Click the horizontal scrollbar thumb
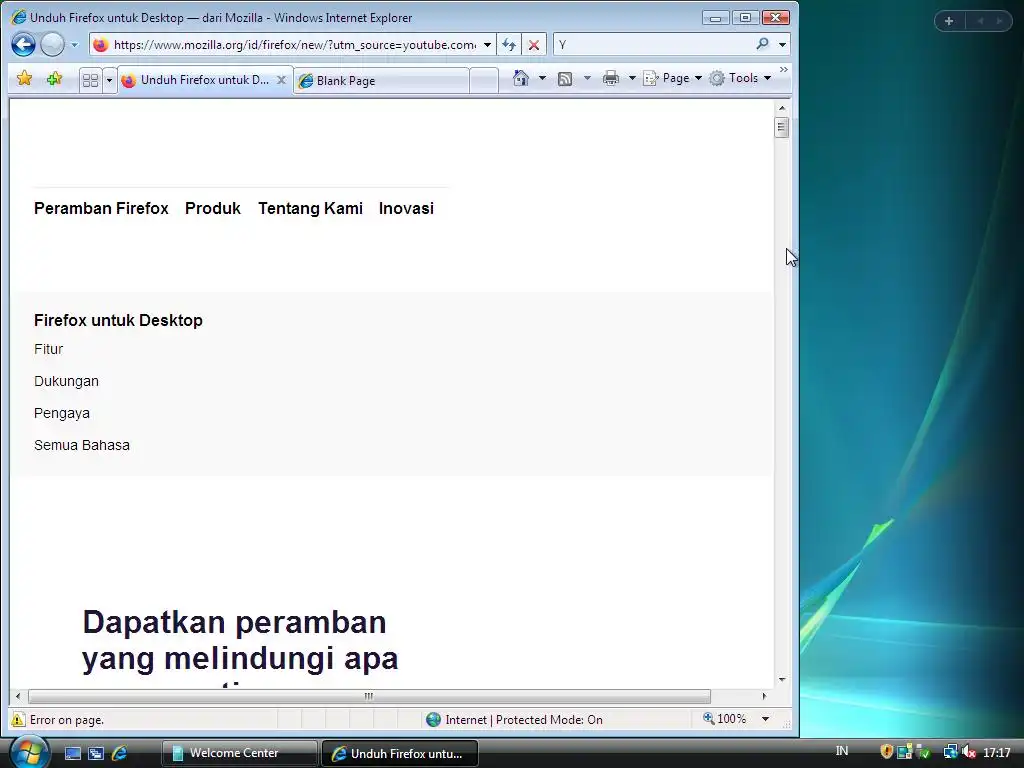1024x768 pixels. click(x=369, y=696)
